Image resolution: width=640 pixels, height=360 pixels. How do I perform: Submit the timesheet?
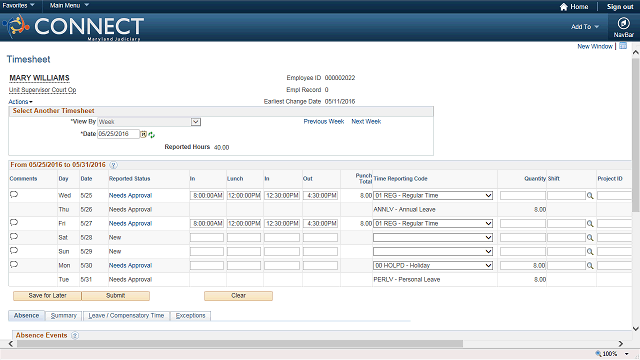(x=116, y=296)
